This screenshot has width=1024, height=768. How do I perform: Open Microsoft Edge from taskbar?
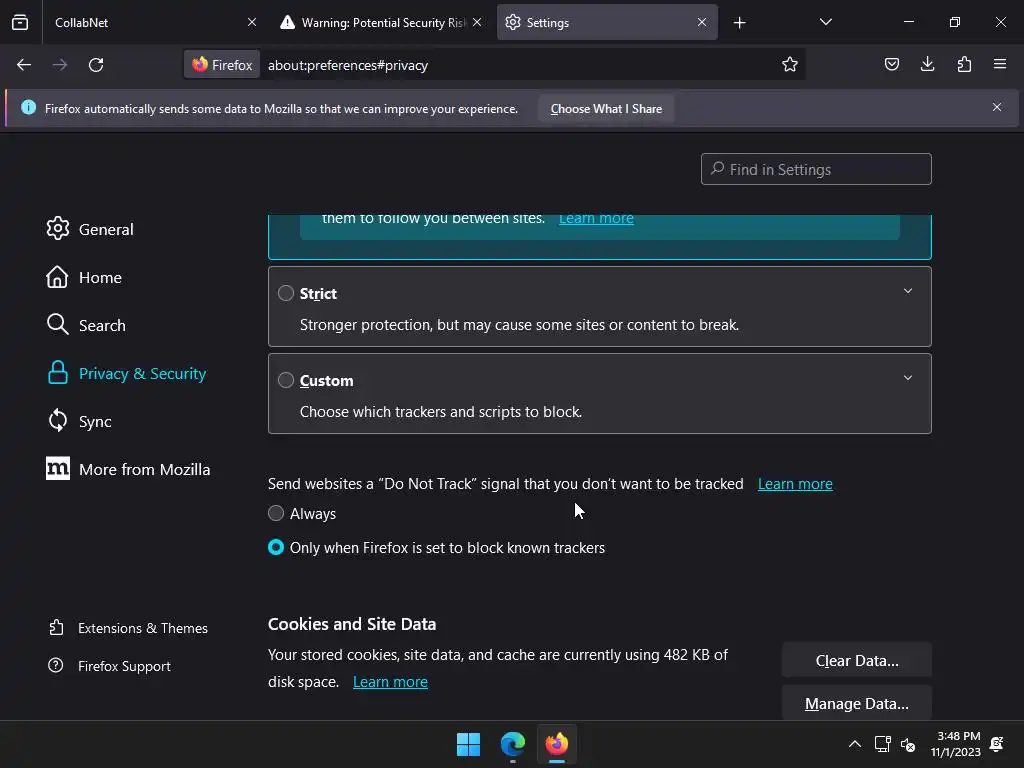point(513,744)
